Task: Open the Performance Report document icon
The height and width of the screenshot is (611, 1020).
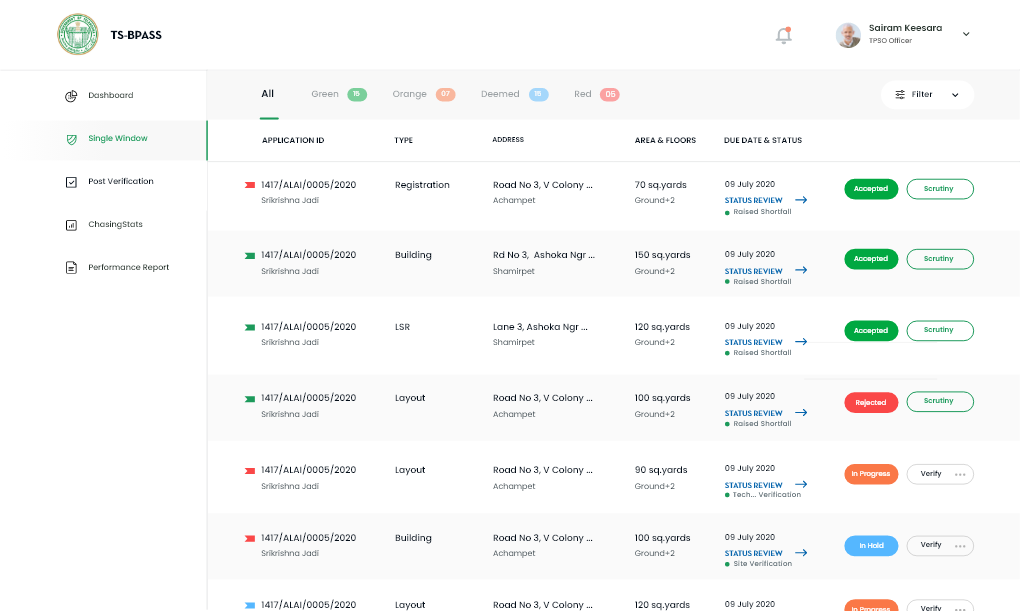Action: [x=71, y=268]
